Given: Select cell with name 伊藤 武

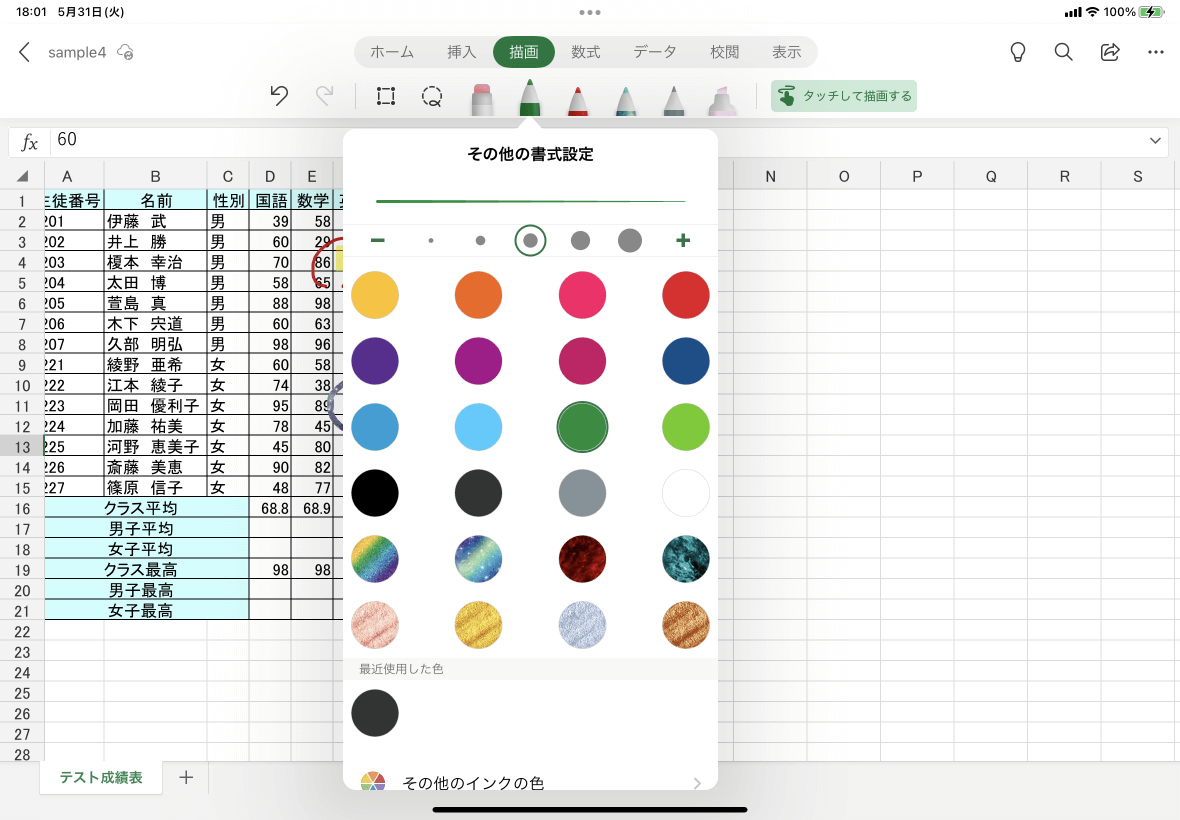Looking at the screenshot, I should (155, 221).
